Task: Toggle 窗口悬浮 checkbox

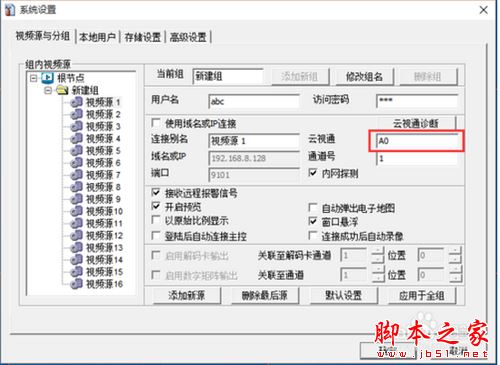Action: point(313,221)
